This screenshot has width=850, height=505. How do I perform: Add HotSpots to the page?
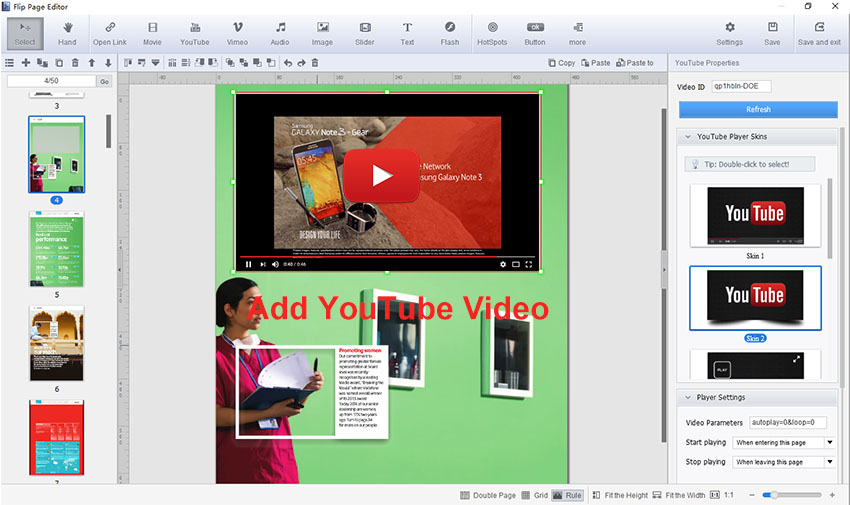492,33
